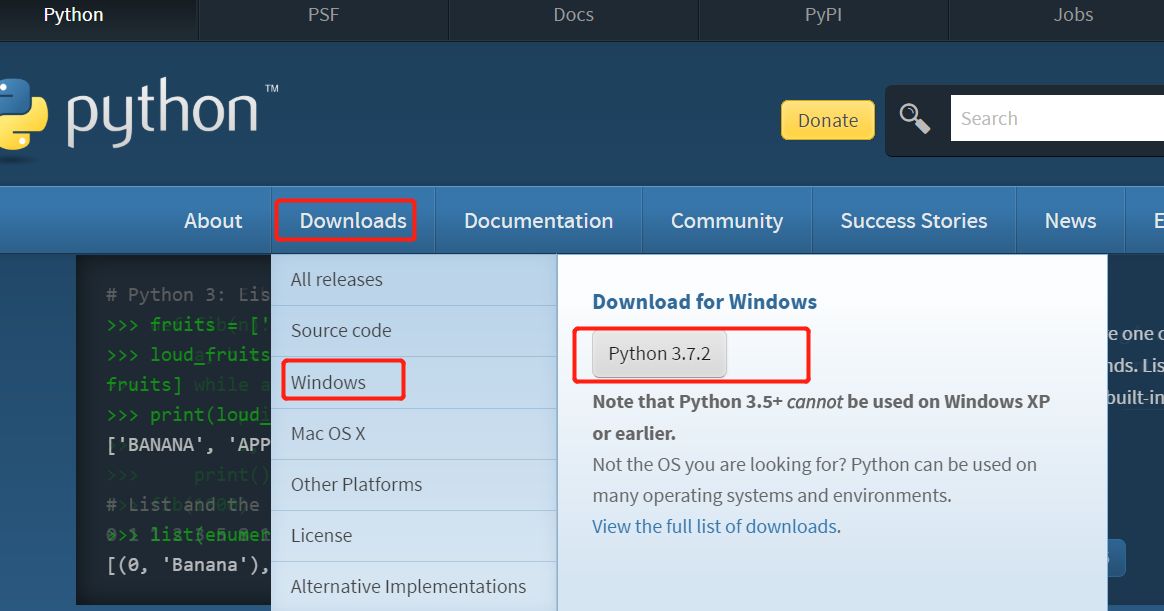Open the Python tab in the top bar
Image resolution: width=1164 pixels, height=611 pixels.
pyautogui.click(x=73, y=15)
